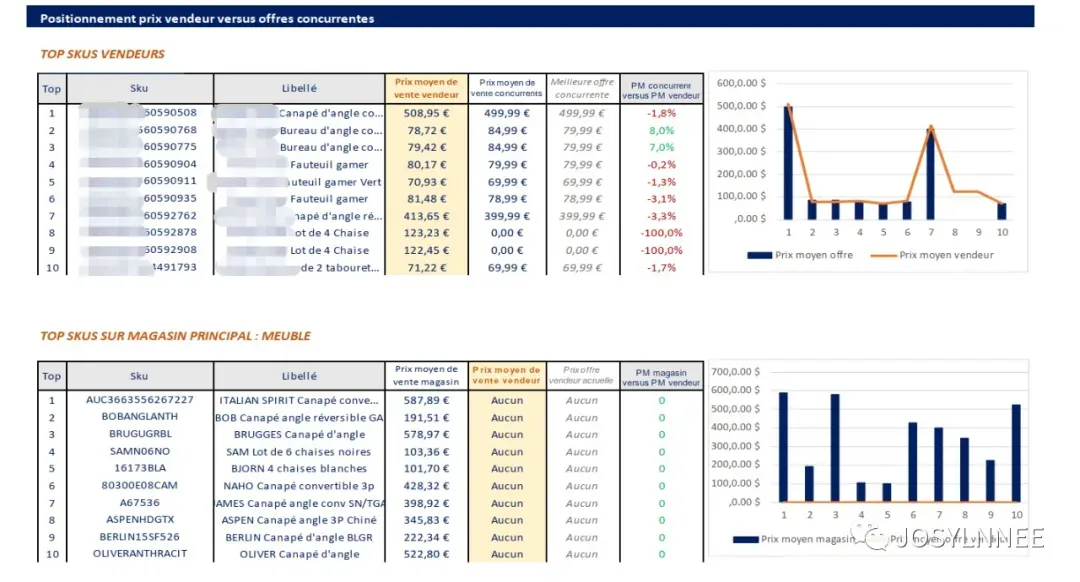Select the OLIVERANTHRACIT SKU cell

click(140, 554)
